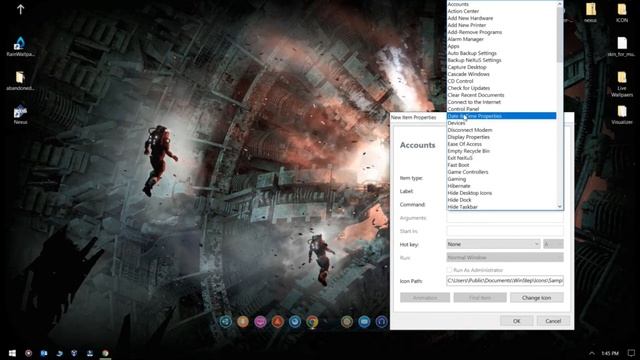Click the Icon Path text field

point(505,281)
